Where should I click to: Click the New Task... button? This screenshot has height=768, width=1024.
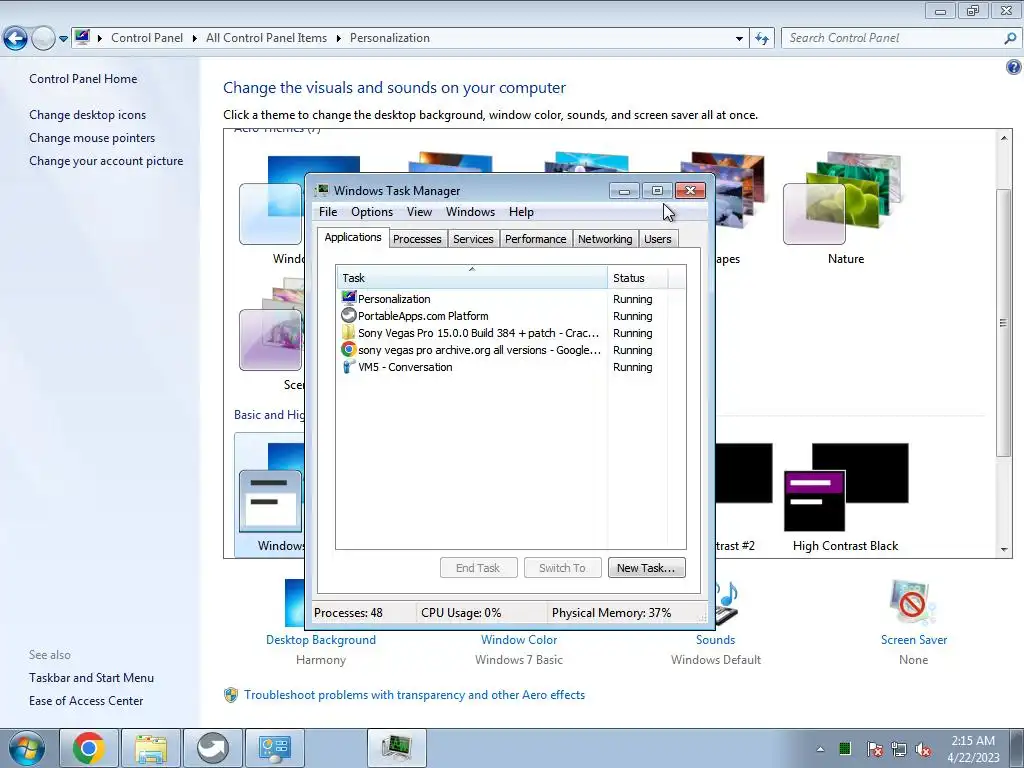647,568
